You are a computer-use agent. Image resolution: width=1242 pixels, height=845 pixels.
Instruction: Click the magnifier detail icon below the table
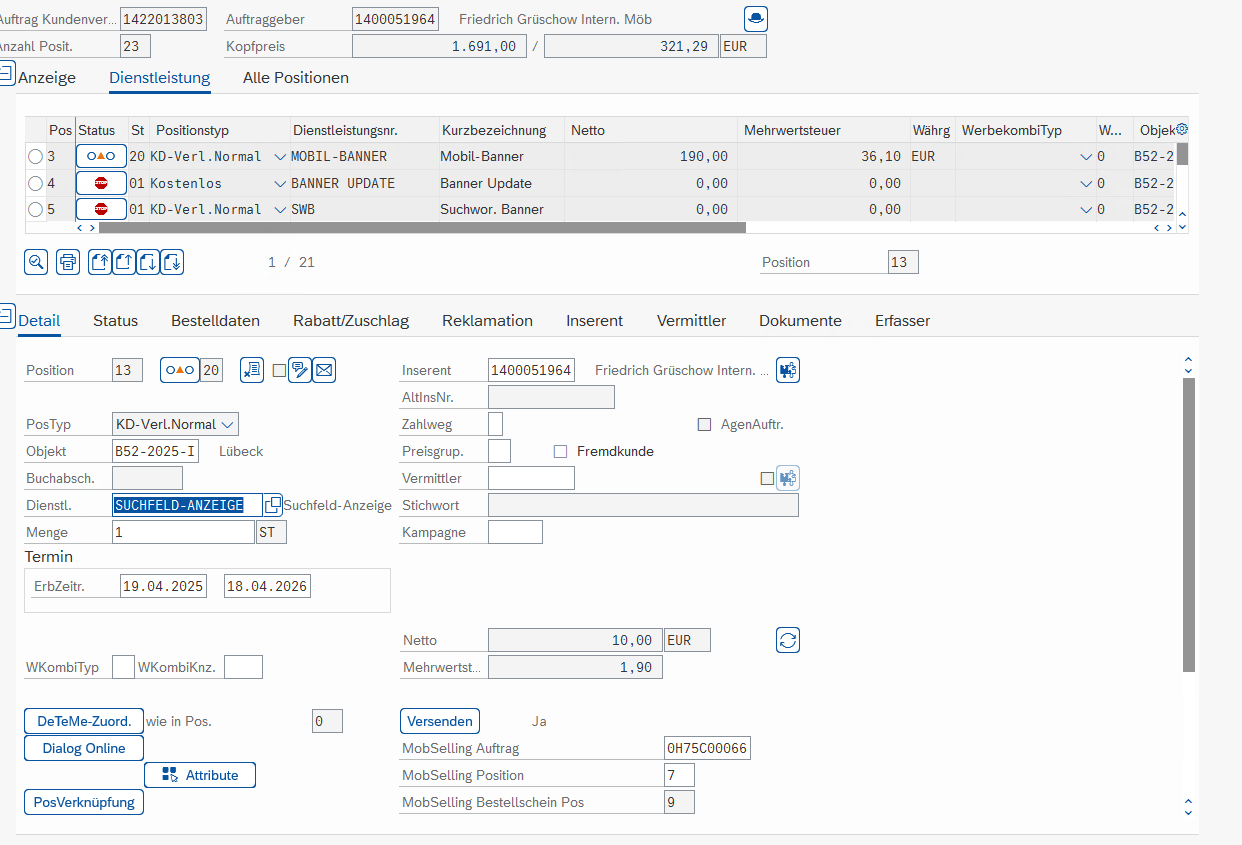pos(36,262)
